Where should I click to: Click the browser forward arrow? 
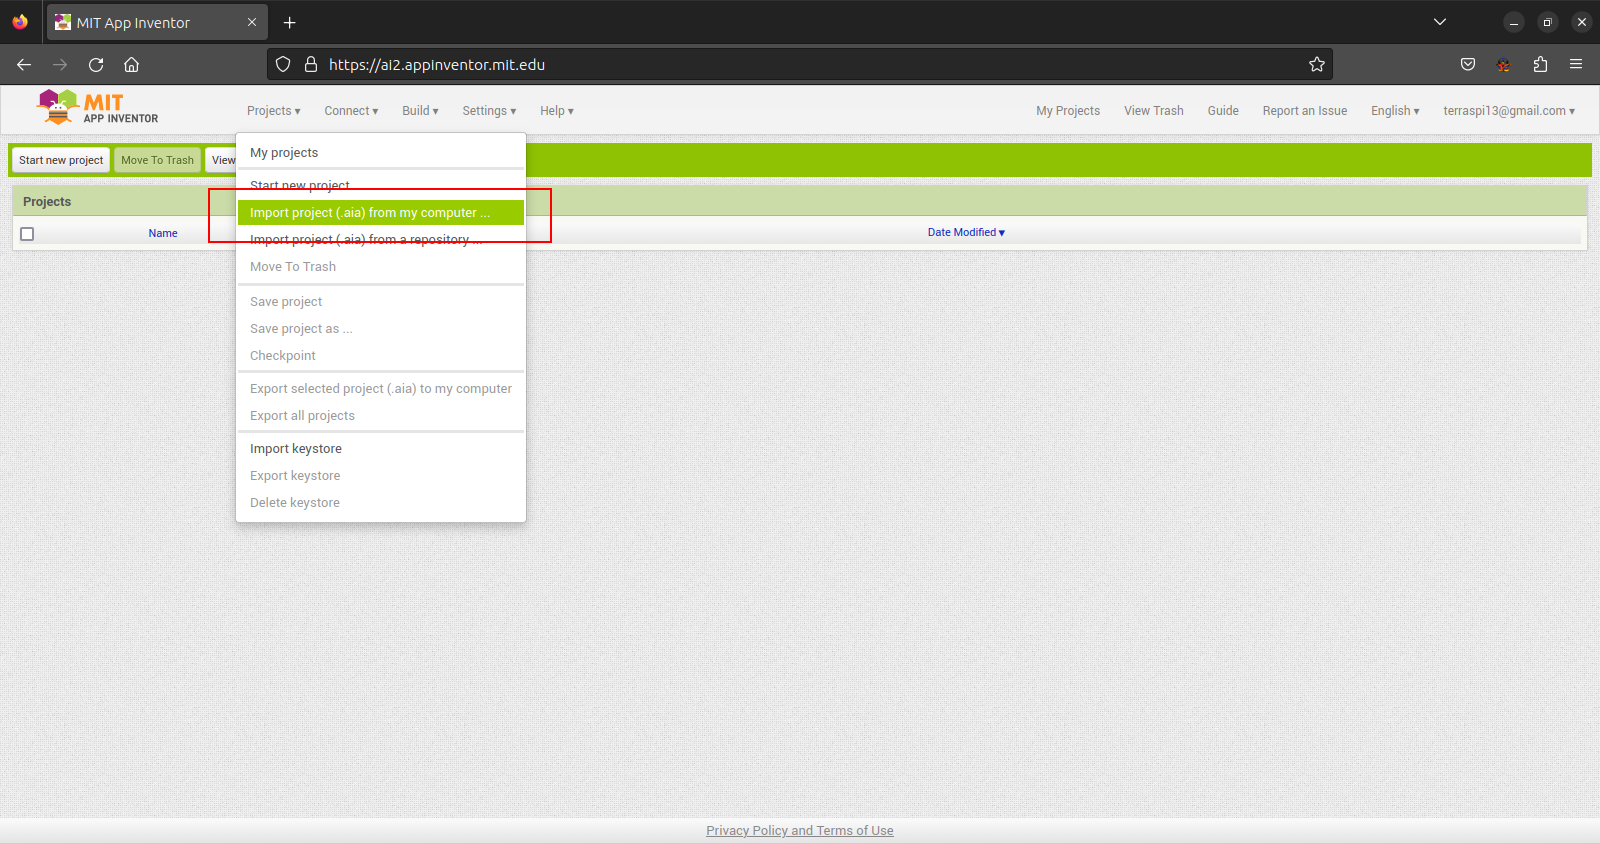click(60, 65)
